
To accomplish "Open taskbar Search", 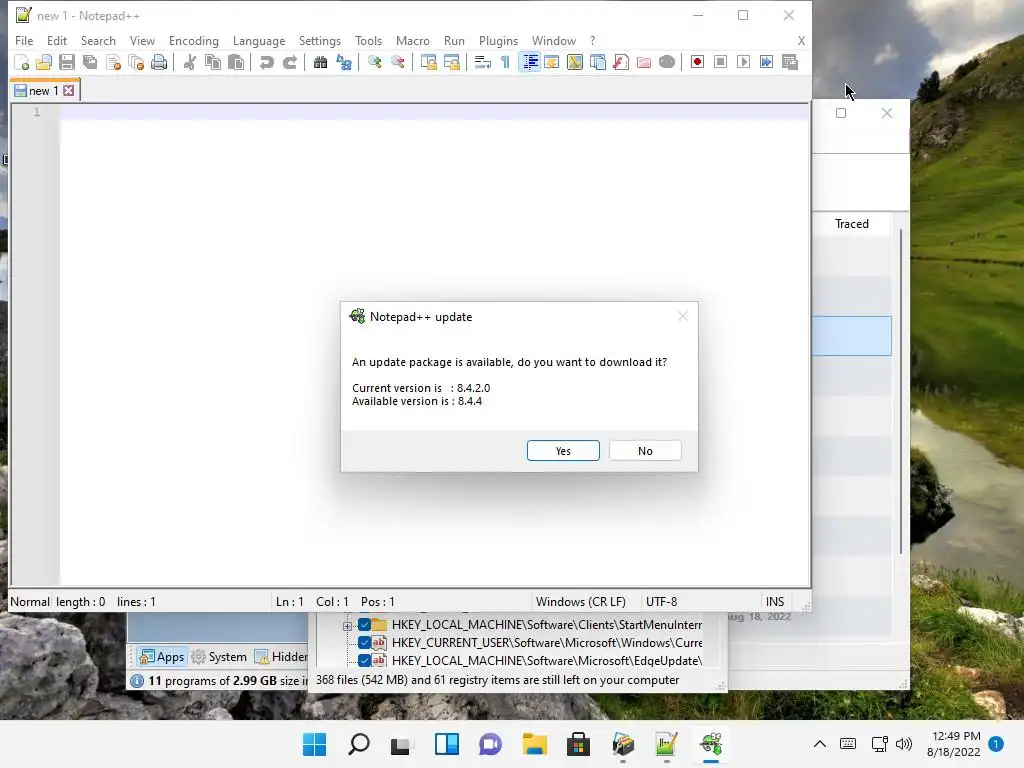I will coord(359,744).
